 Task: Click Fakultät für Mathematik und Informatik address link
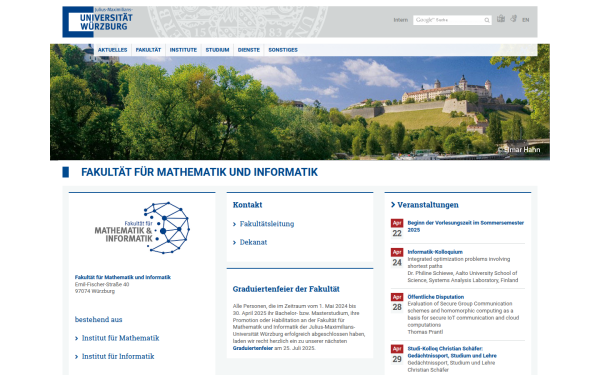coord(122,277)
